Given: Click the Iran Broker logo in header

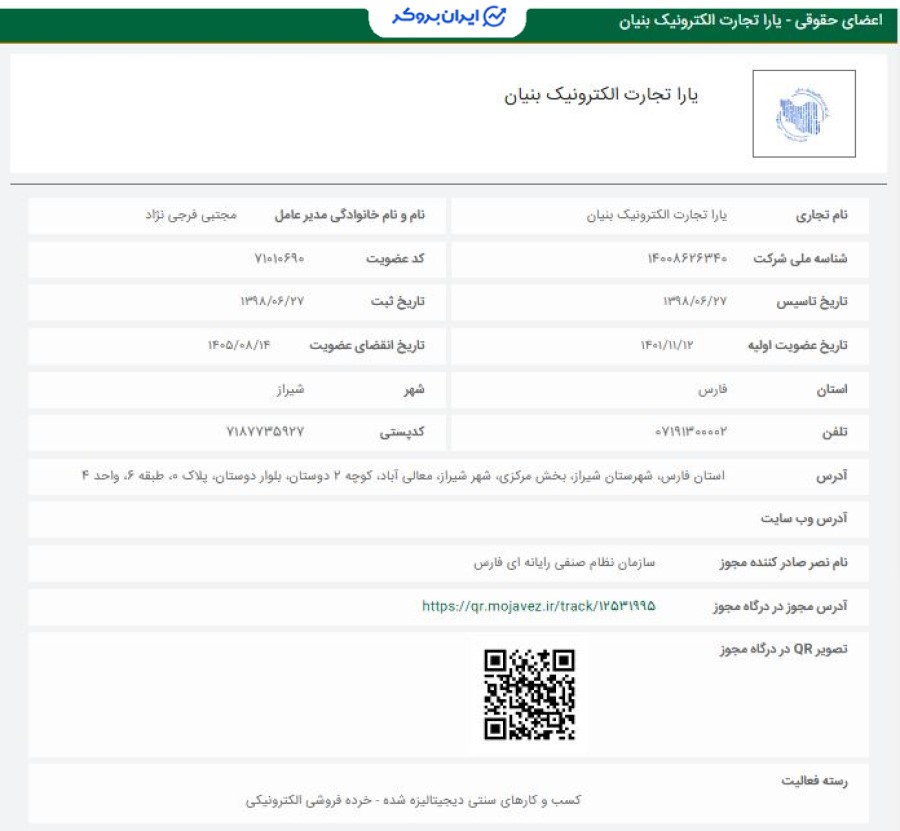Looking at the screenshot, I should [449, 17].
